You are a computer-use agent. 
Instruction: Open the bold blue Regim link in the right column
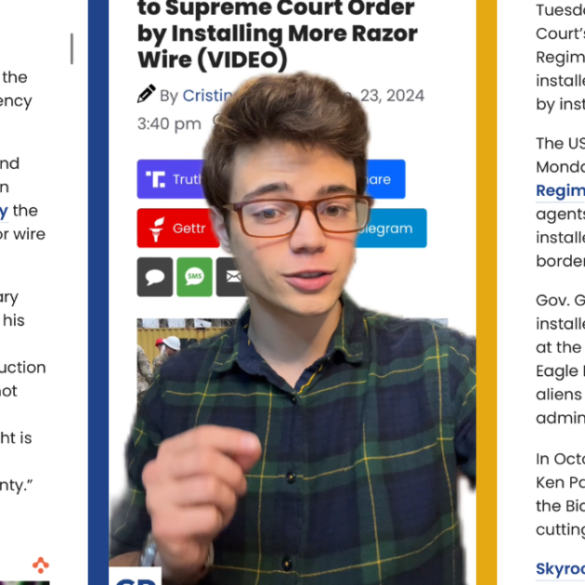(560, 190)
